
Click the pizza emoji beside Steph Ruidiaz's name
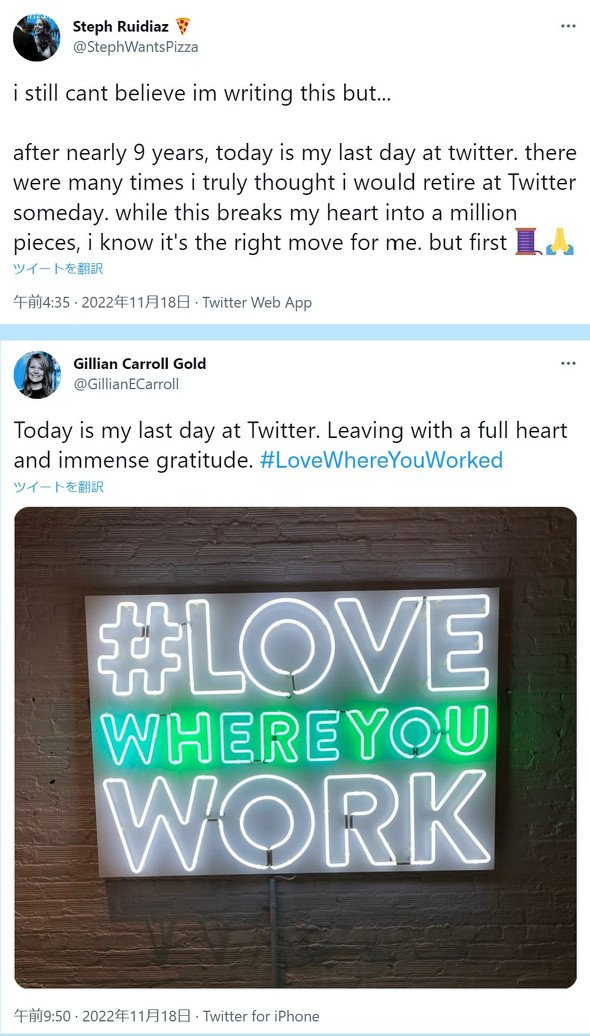[x=183, y=26]
